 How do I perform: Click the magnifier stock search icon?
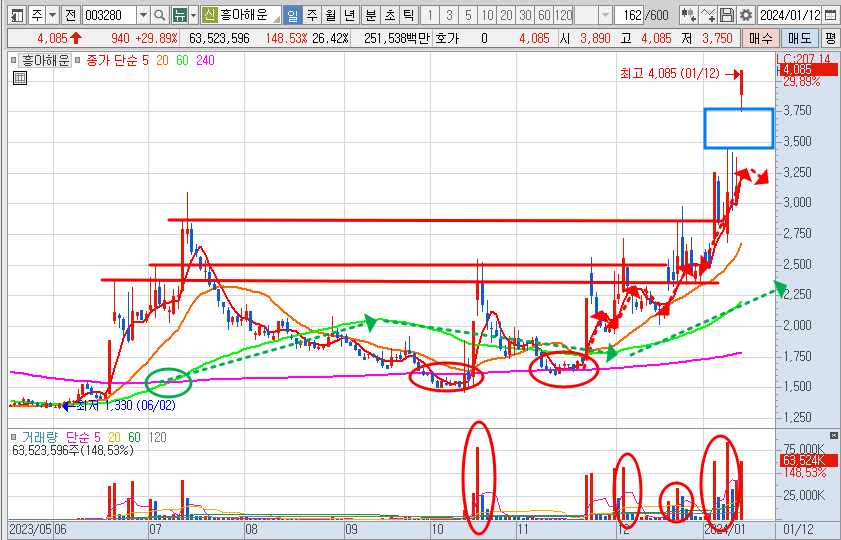(x=159, y=15)
